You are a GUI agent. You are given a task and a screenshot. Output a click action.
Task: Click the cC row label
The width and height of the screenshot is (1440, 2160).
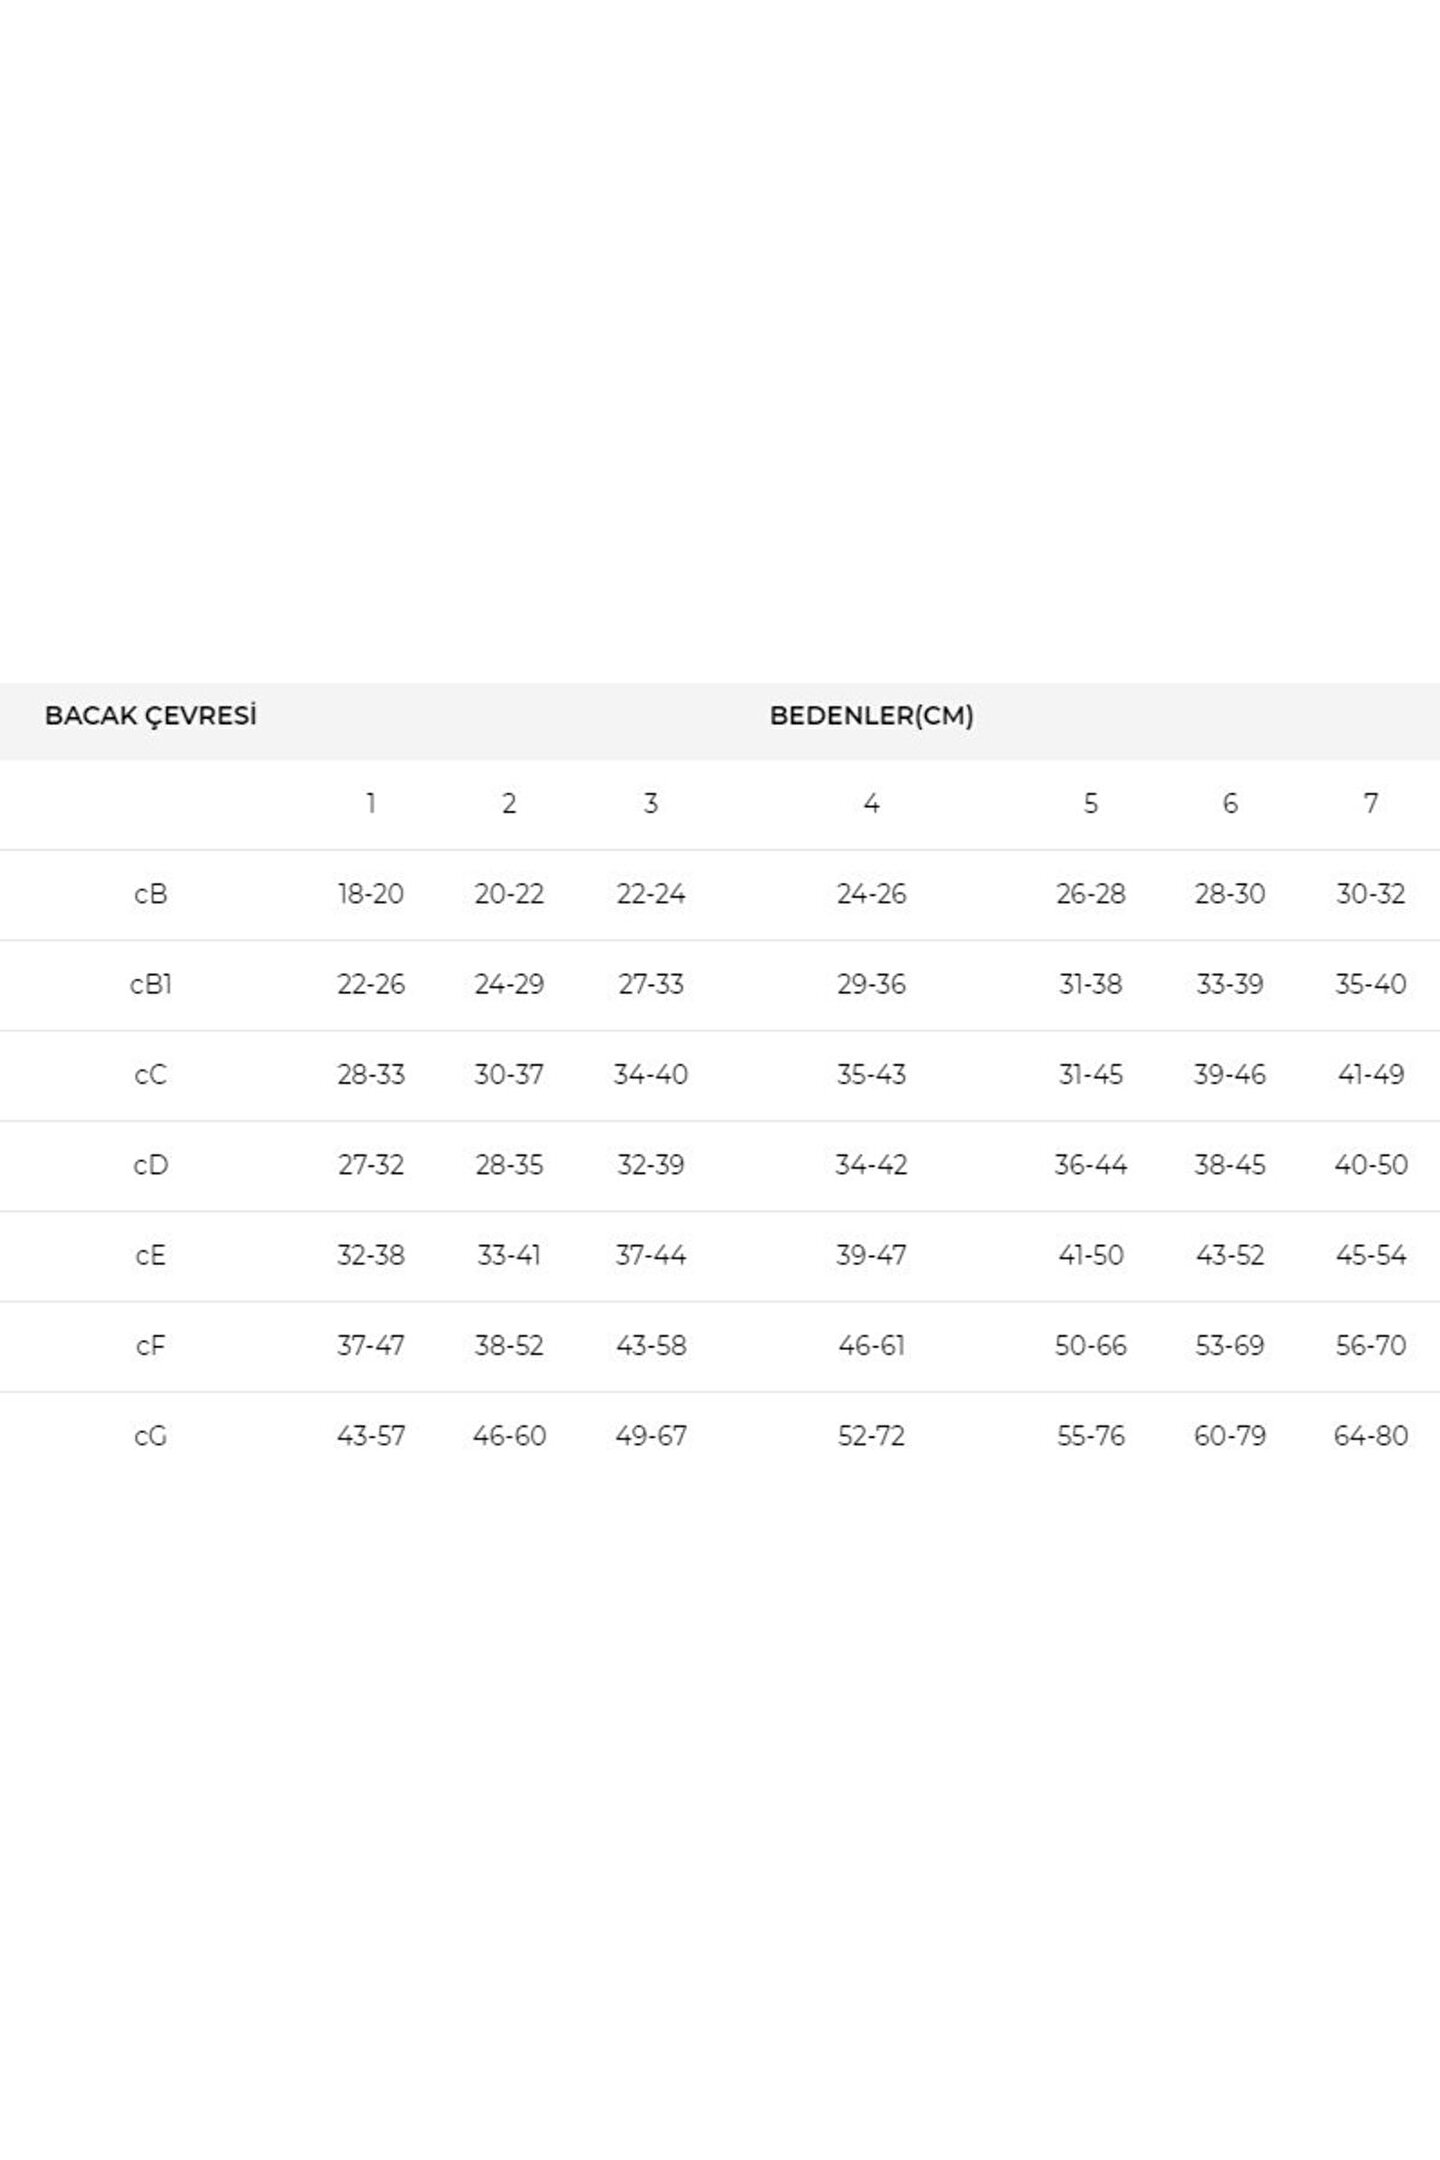pyautogui.click(x=151, y=1075)
